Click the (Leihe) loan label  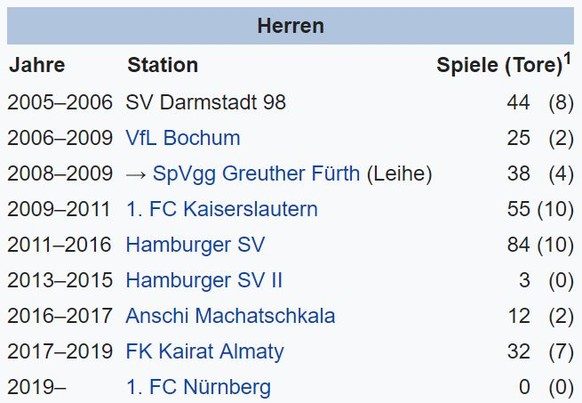point(399,174)
